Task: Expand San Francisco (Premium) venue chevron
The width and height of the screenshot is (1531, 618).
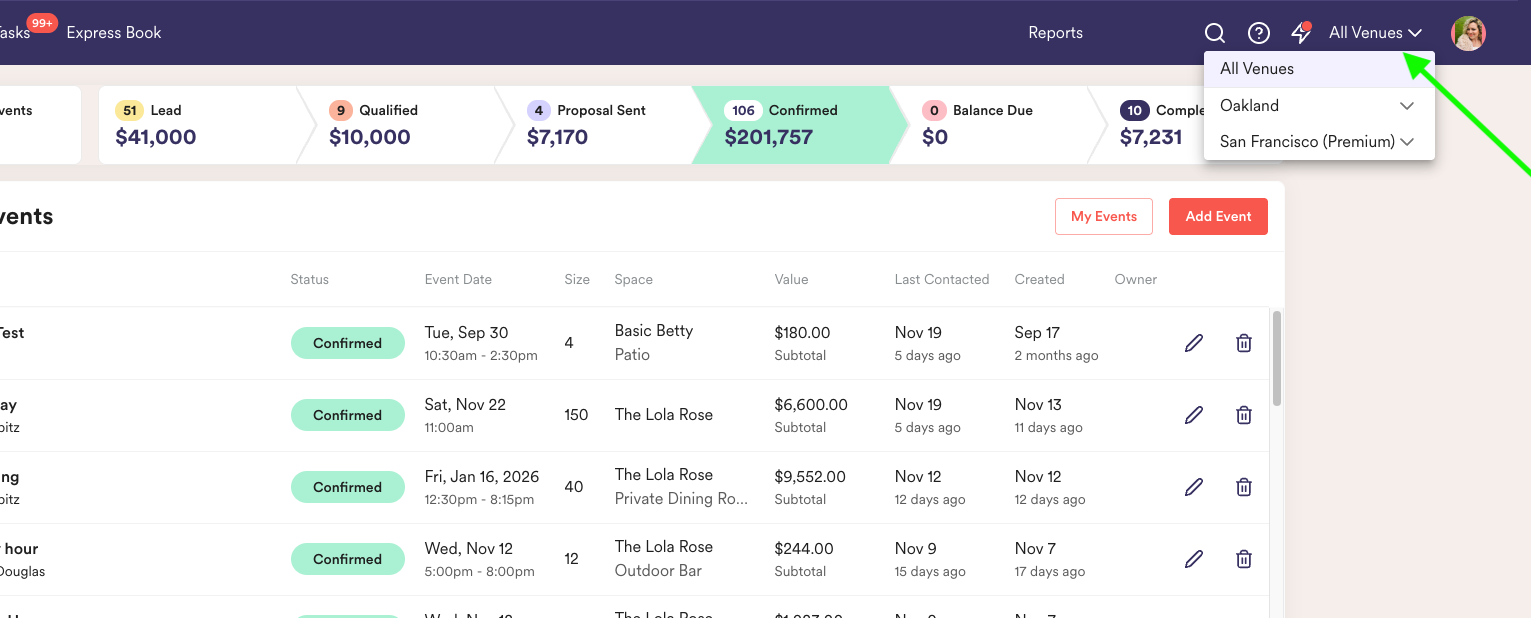Action: point(1407,142)
